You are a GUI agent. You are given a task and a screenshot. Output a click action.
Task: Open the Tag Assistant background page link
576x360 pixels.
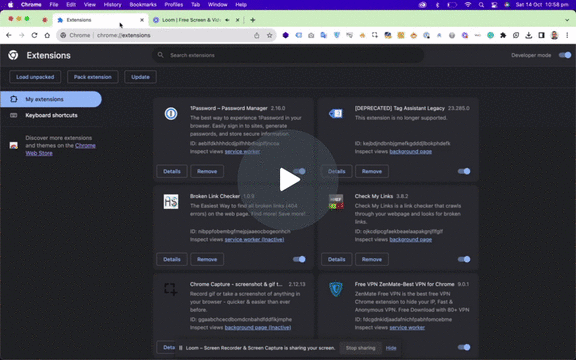click(410, 151)
